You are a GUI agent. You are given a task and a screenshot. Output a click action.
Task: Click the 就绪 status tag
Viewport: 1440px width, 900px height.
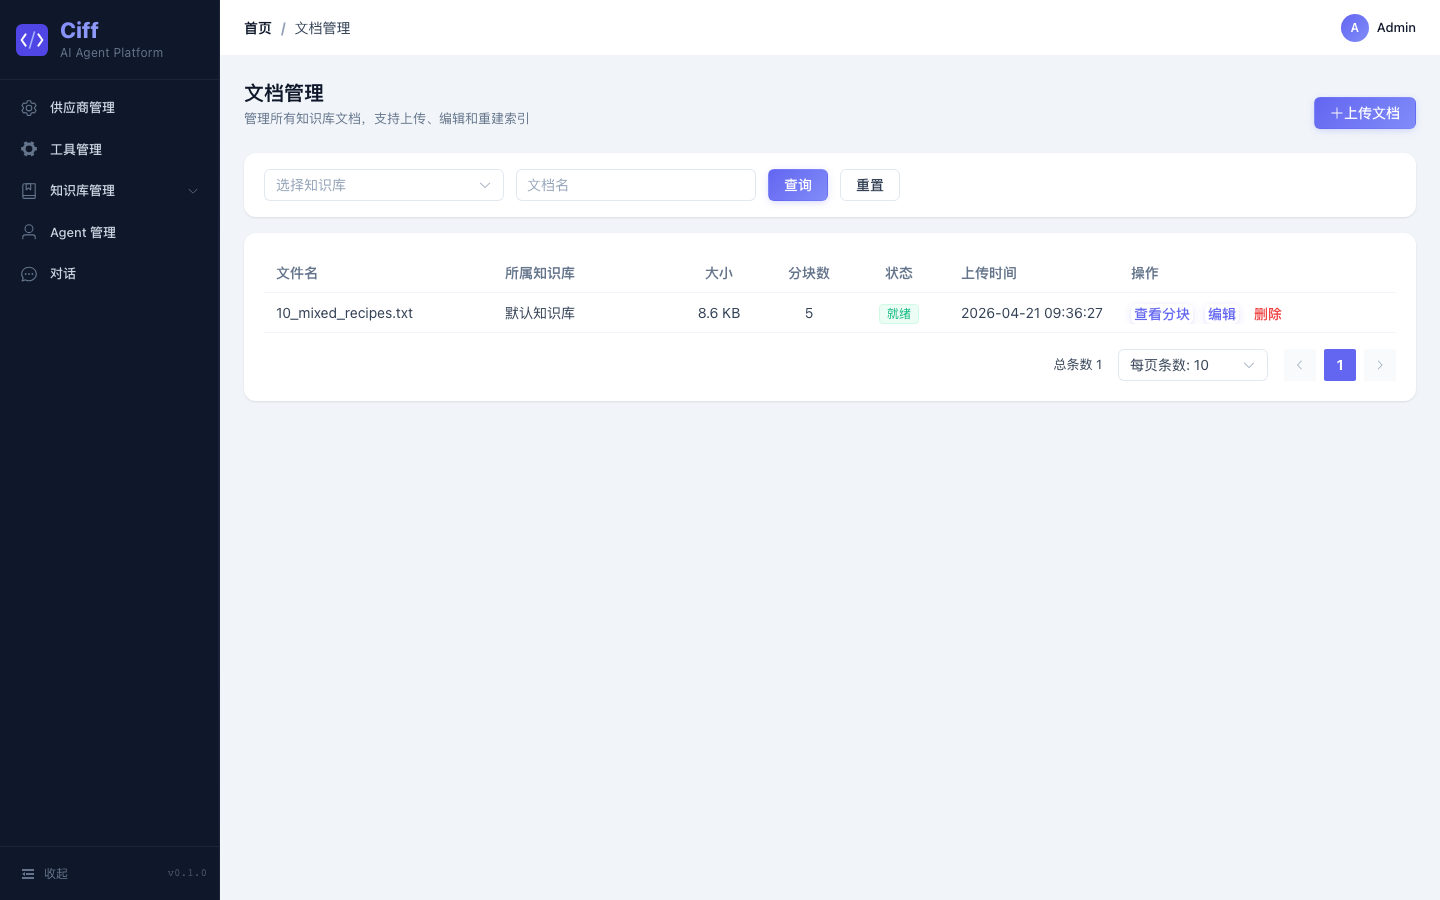[899, 314]
